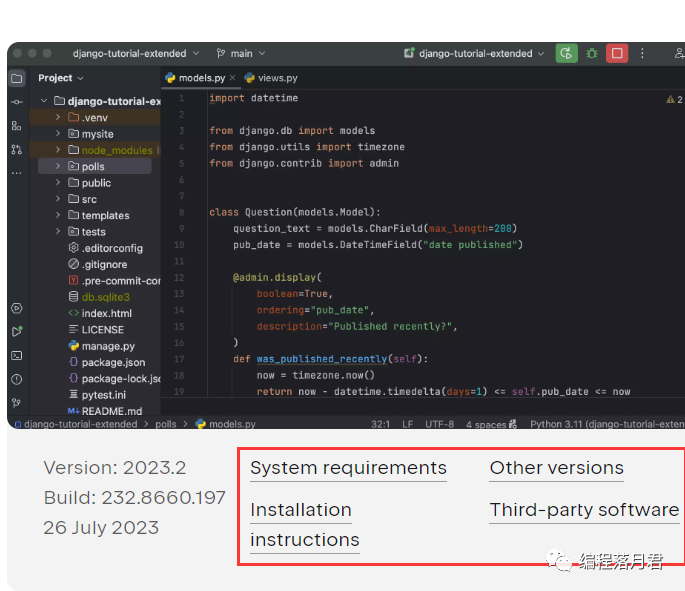Select the .gitignore file
The image size is (685, 591).
tap(98, 264)
